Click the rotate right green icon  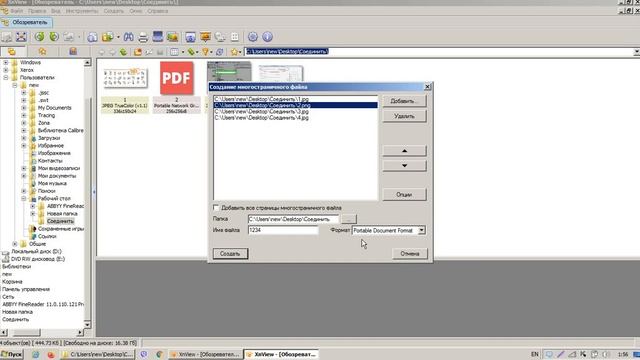[x=54, y=37]
